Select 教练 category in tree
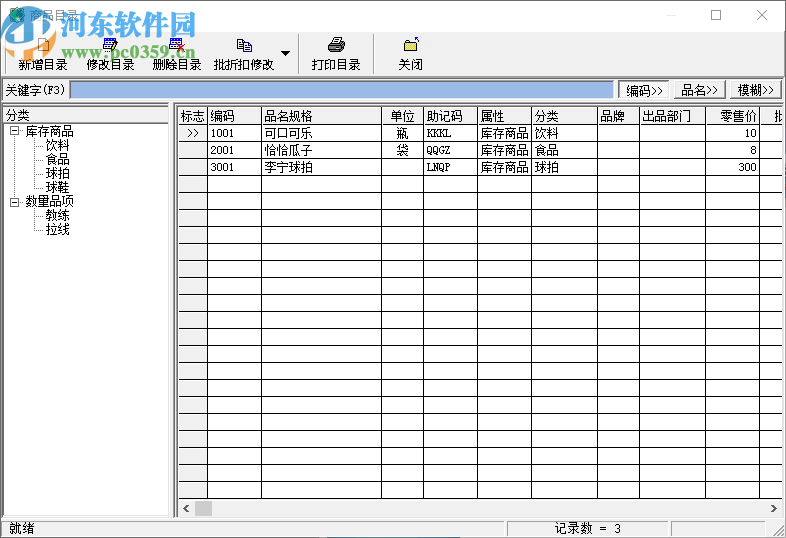The image size is (786, 538). (x=57, y=216)
